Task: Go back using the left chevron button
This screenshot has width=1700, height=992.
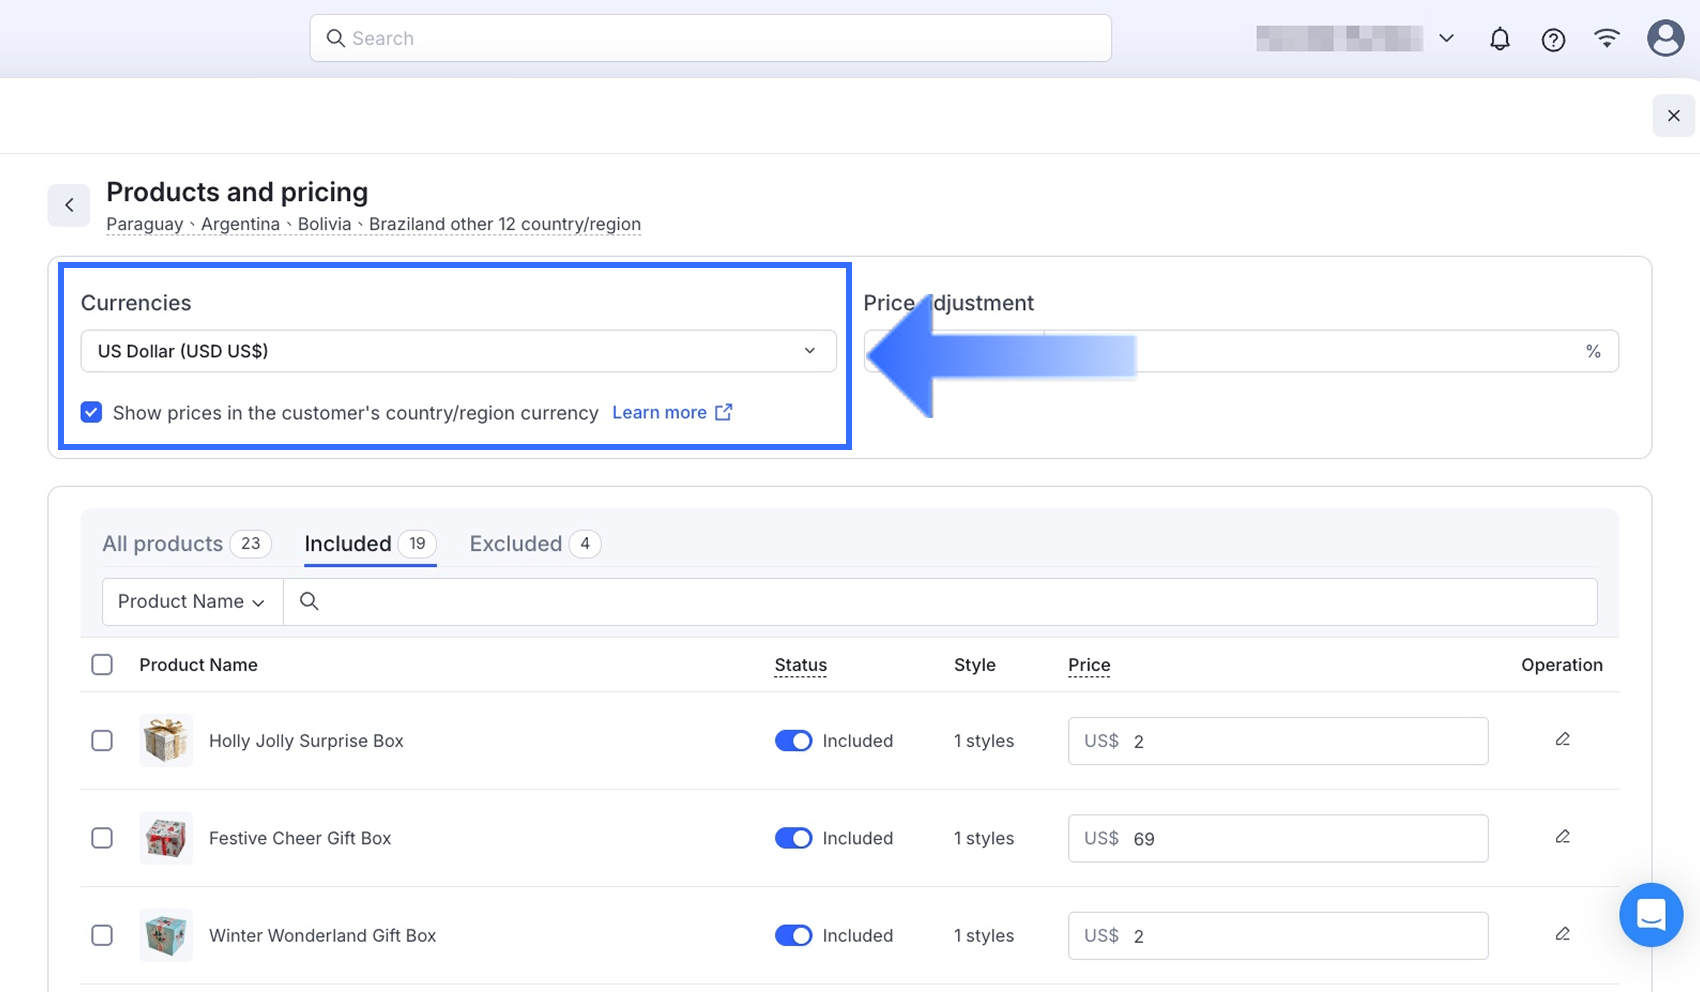Action: tap(69, 205)
